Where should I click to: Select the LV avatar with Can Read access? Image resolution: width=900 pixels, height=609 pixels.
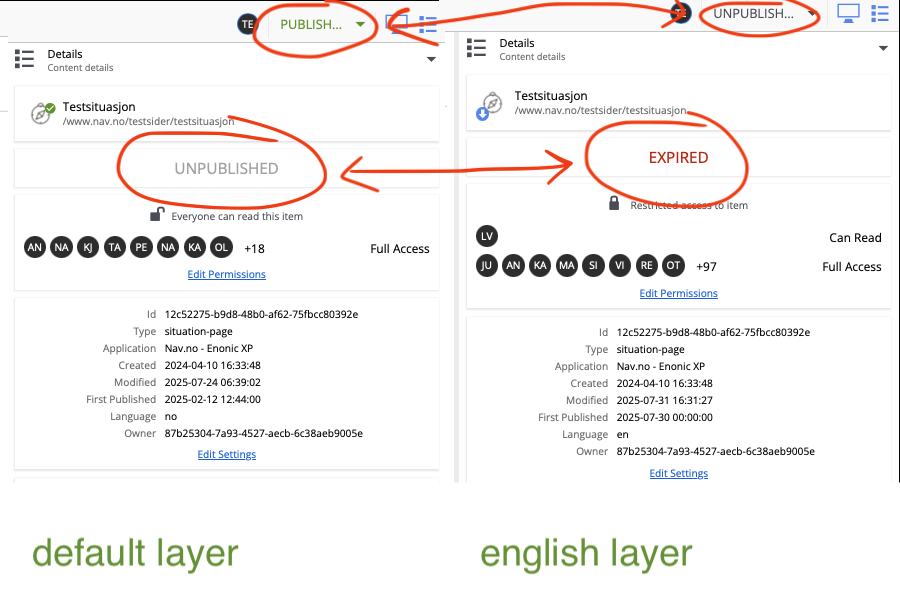[x=487, y=236]
